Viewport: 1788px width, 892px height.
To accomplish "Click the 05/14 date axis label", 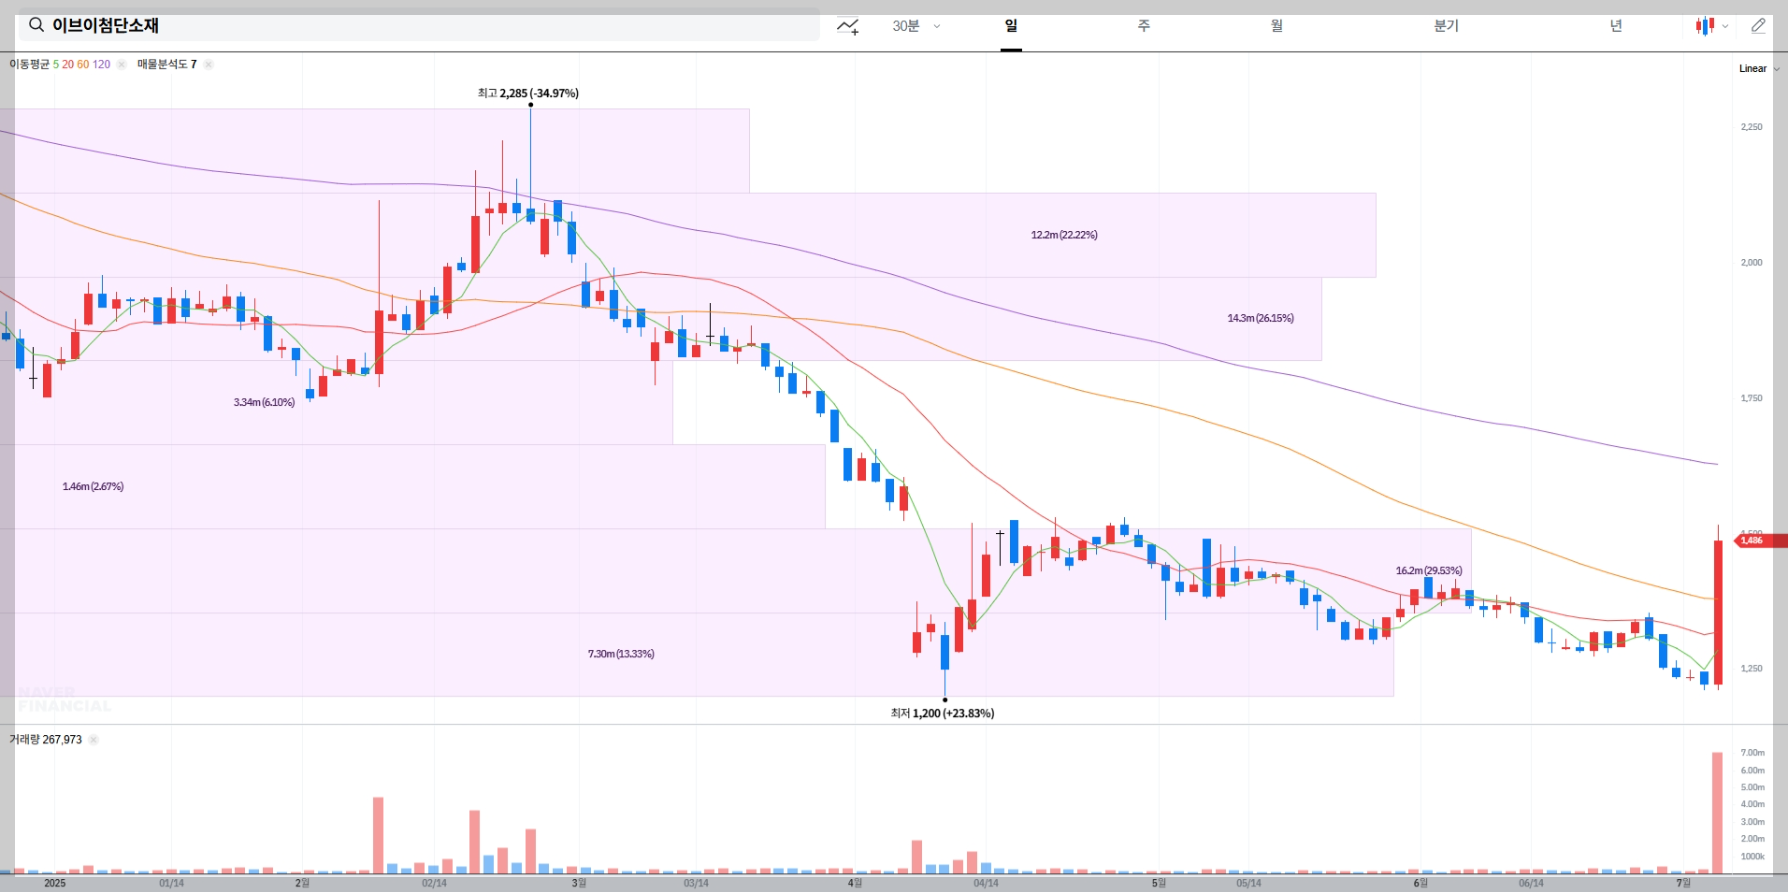I will point(1248,883).
